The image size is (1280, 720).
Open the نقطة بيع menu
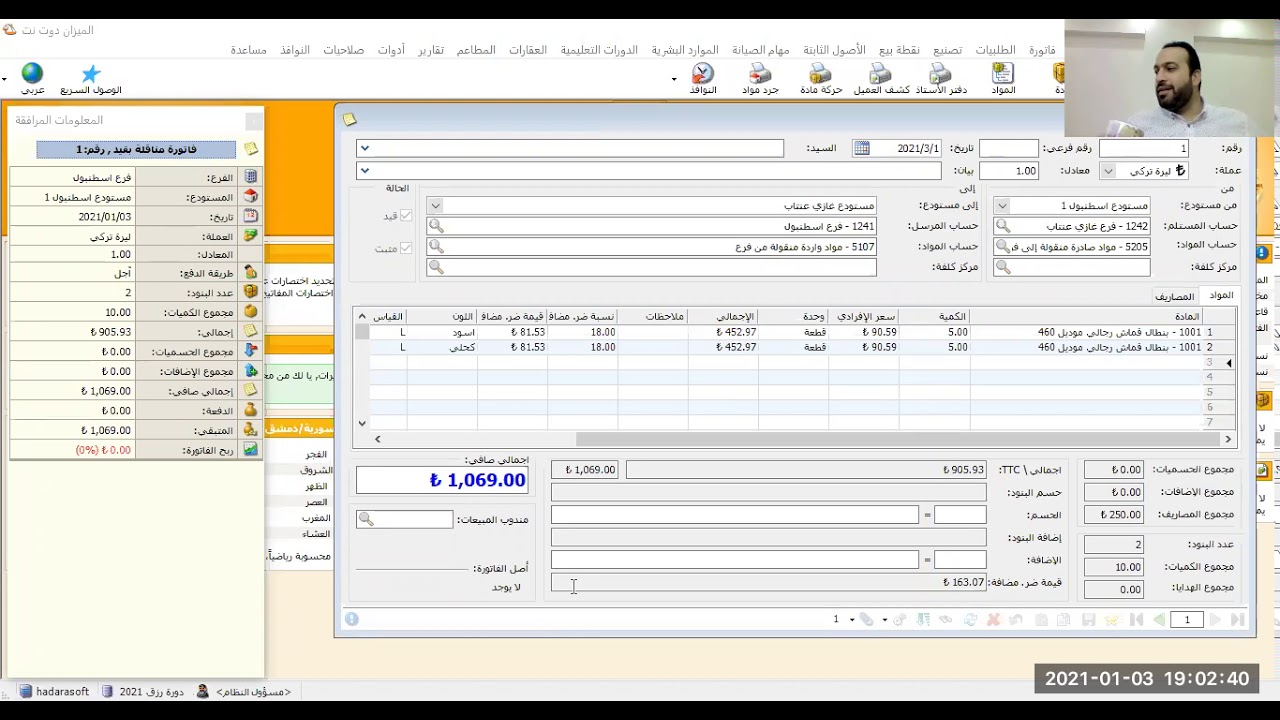(899, 50)
